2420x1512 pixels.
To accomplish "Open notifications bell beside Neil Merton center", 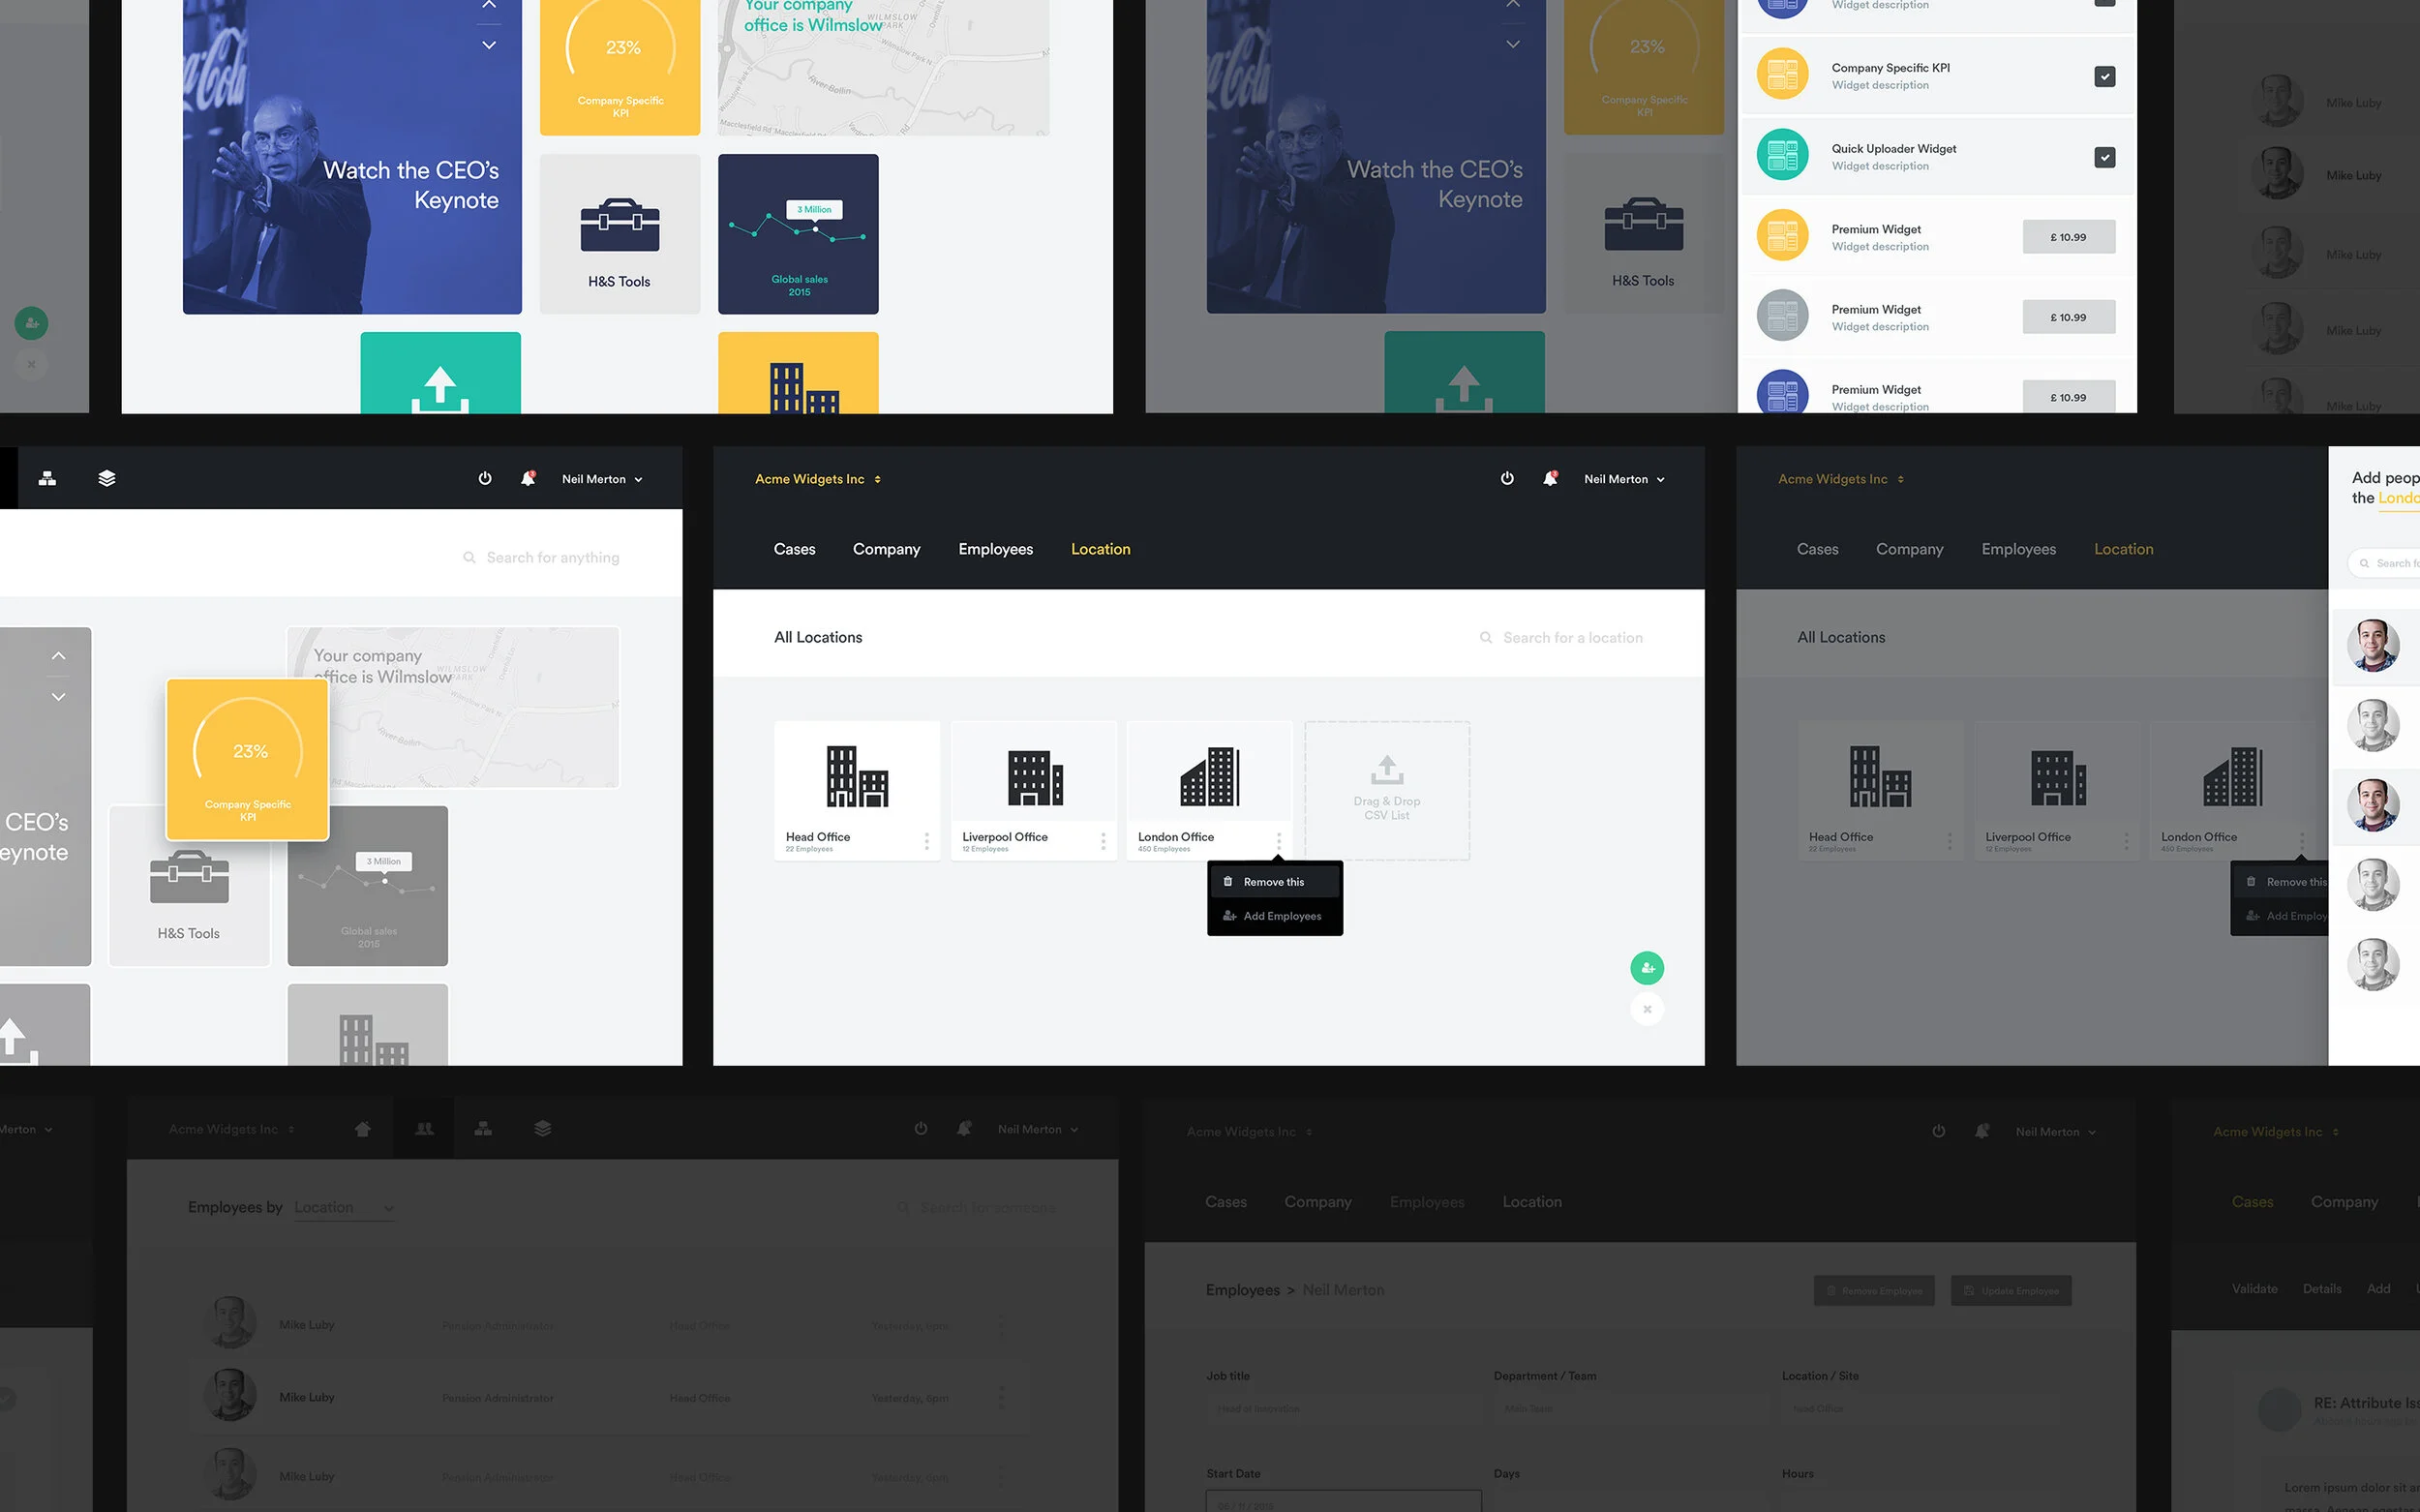I will (x=1550, y=478).
